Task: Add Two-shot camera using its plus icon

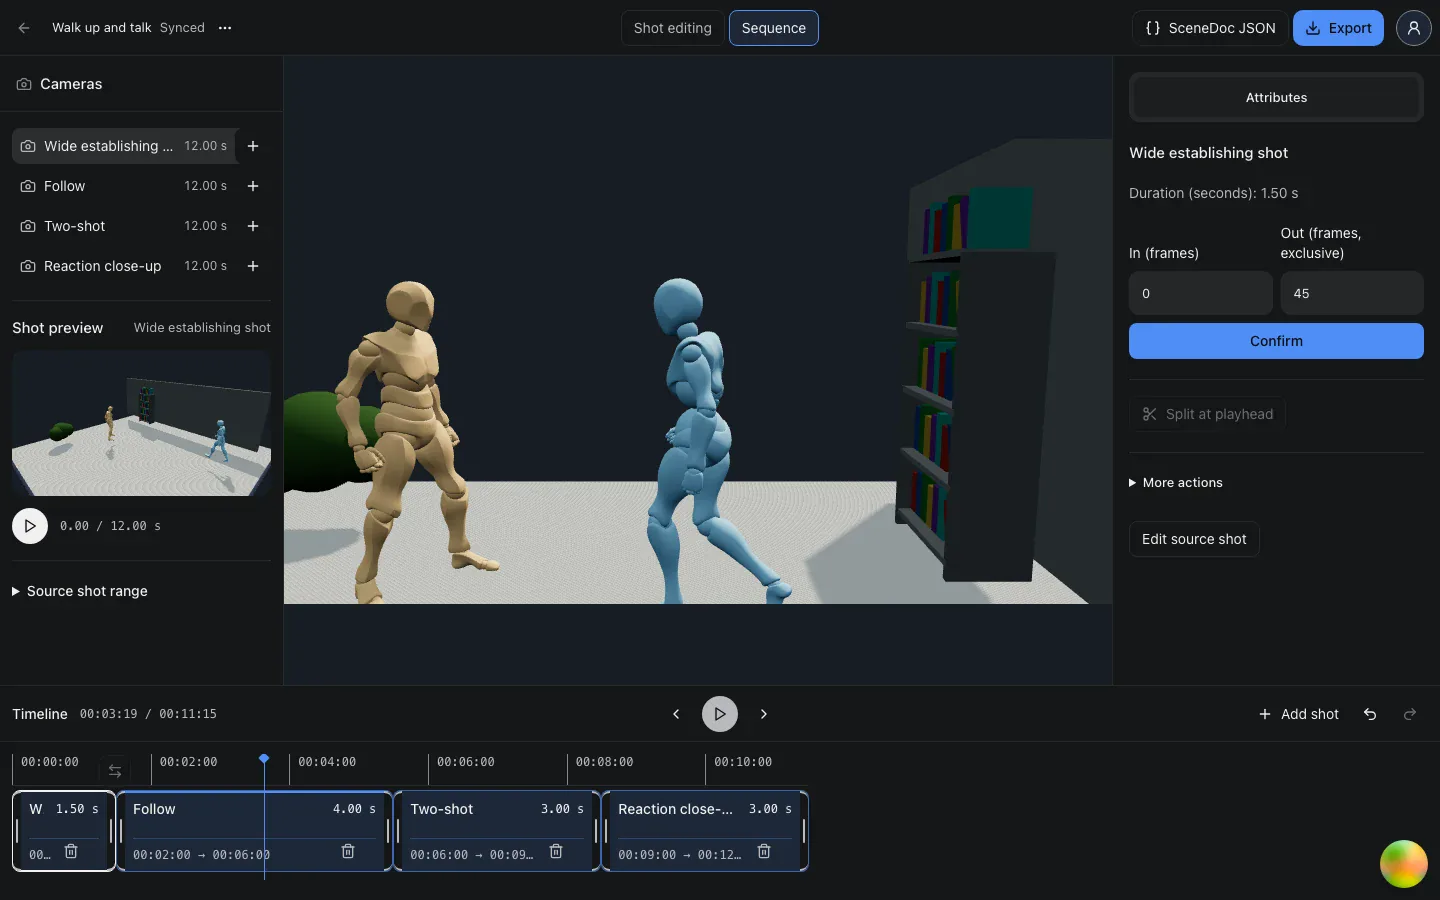Action: point(253,226)
